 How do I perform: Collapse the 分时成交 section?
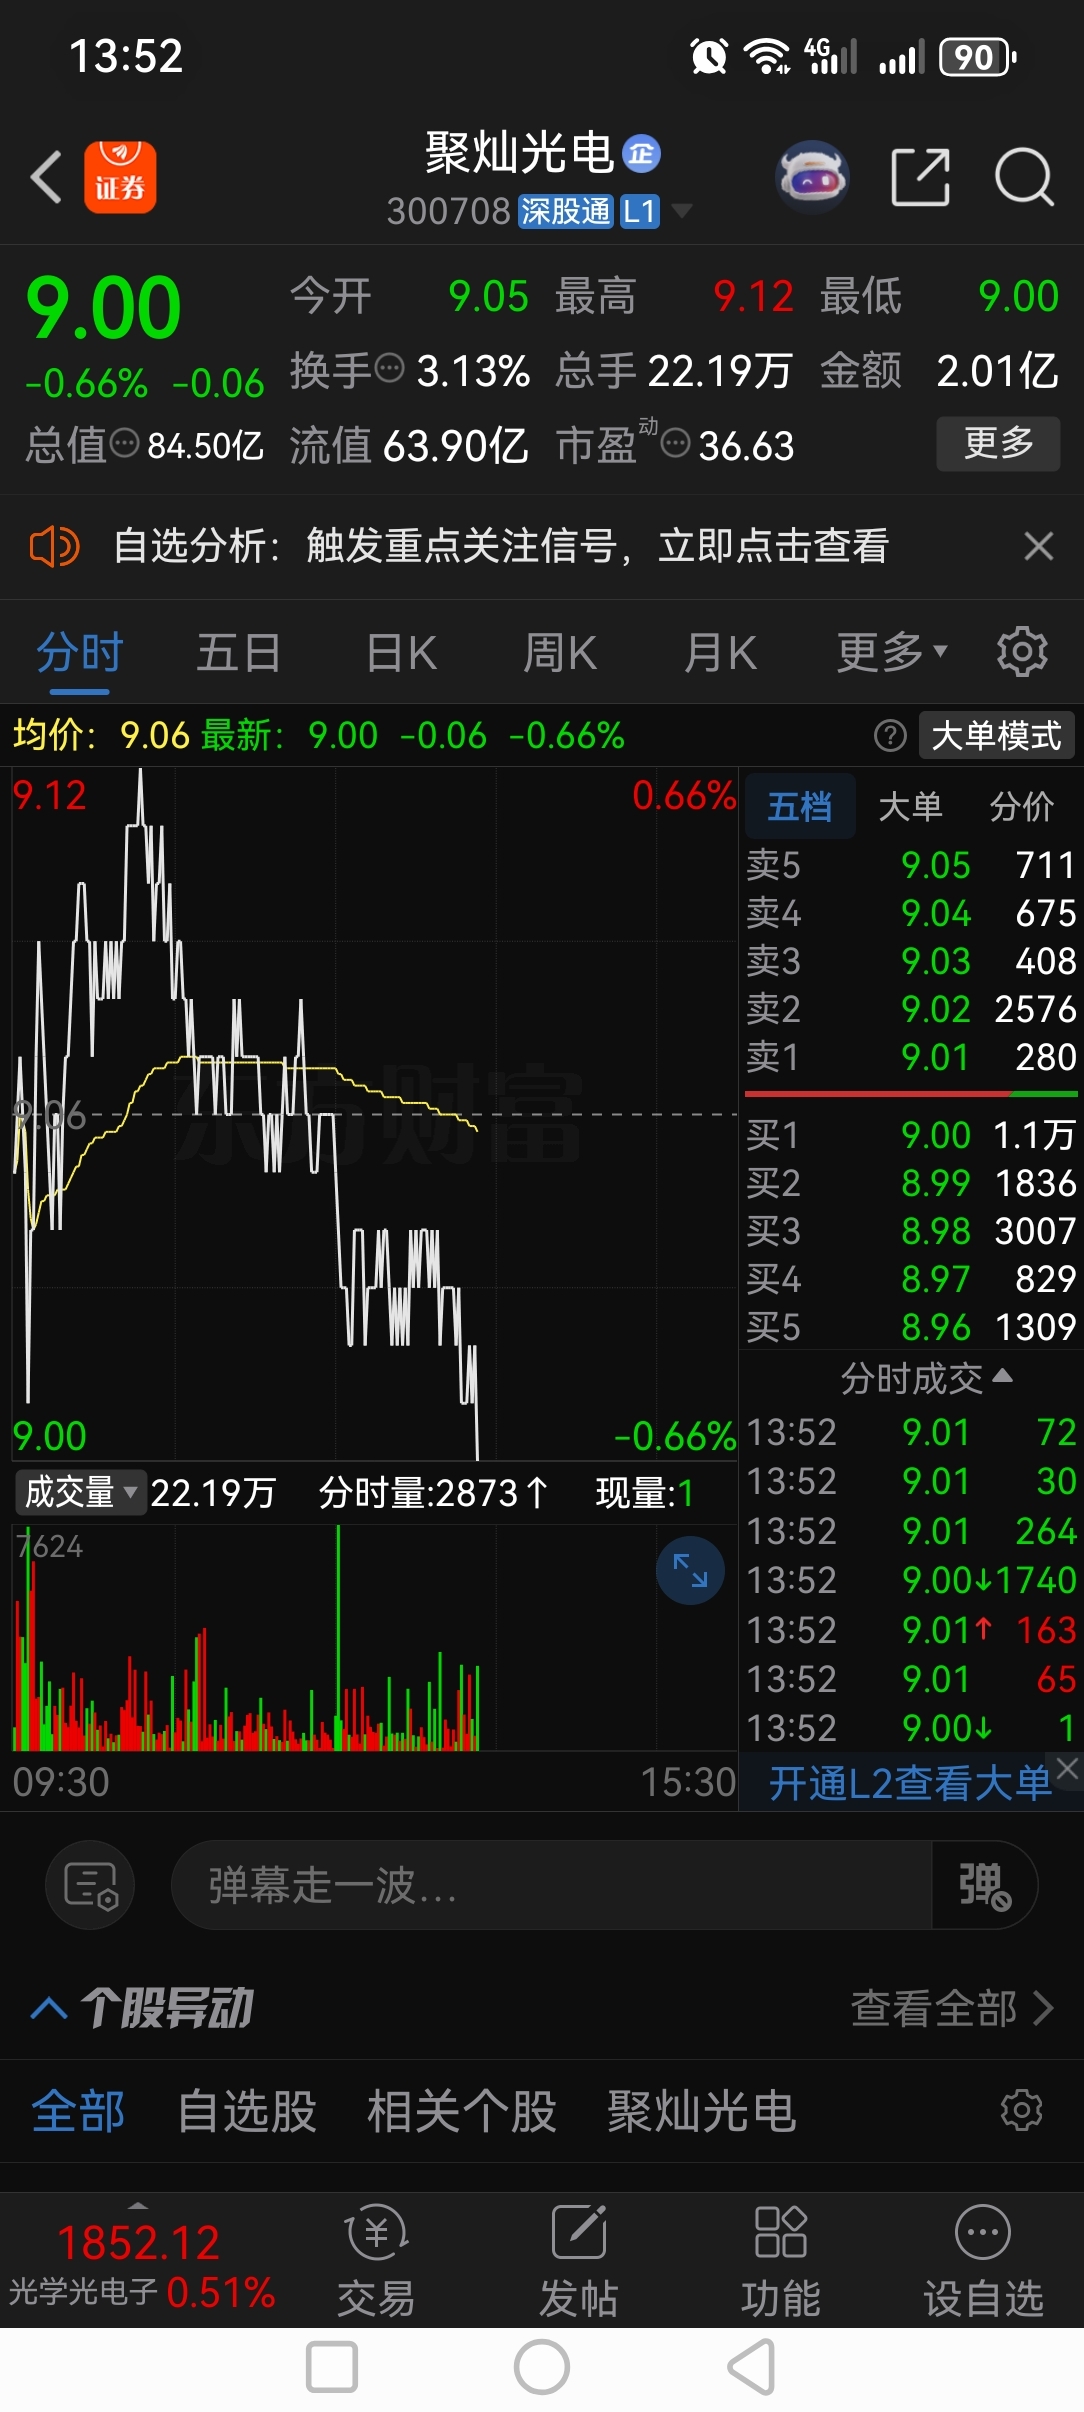click(926, 1378)
